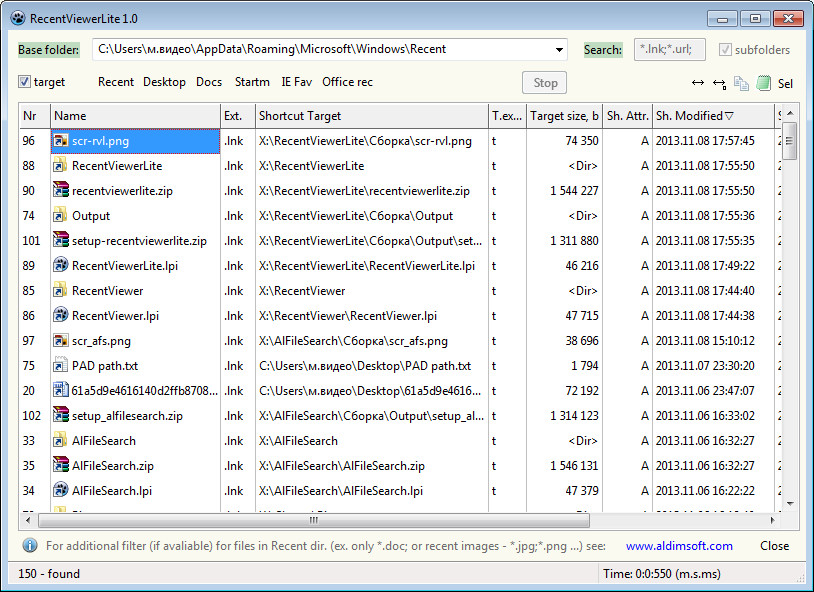
Task: Select the Docs folder shortcut
Action: pyautogui.click(x=209, y=82)
